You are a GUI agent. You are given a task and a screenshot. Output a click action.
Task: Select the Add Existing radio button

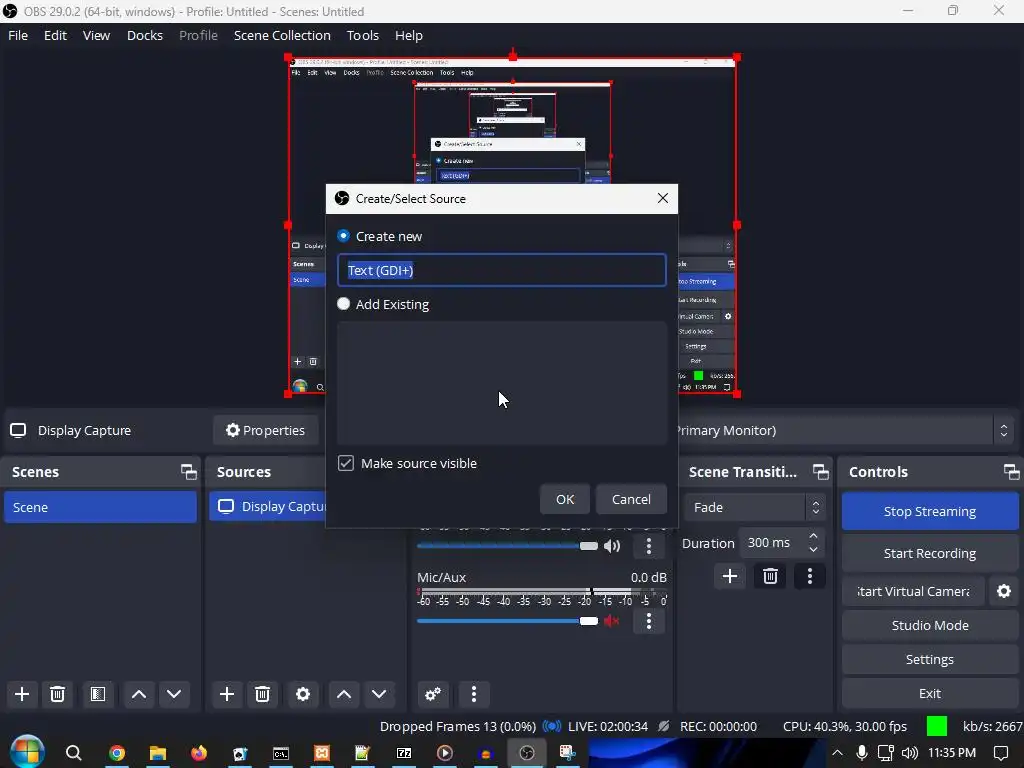(x=344, y=304)
